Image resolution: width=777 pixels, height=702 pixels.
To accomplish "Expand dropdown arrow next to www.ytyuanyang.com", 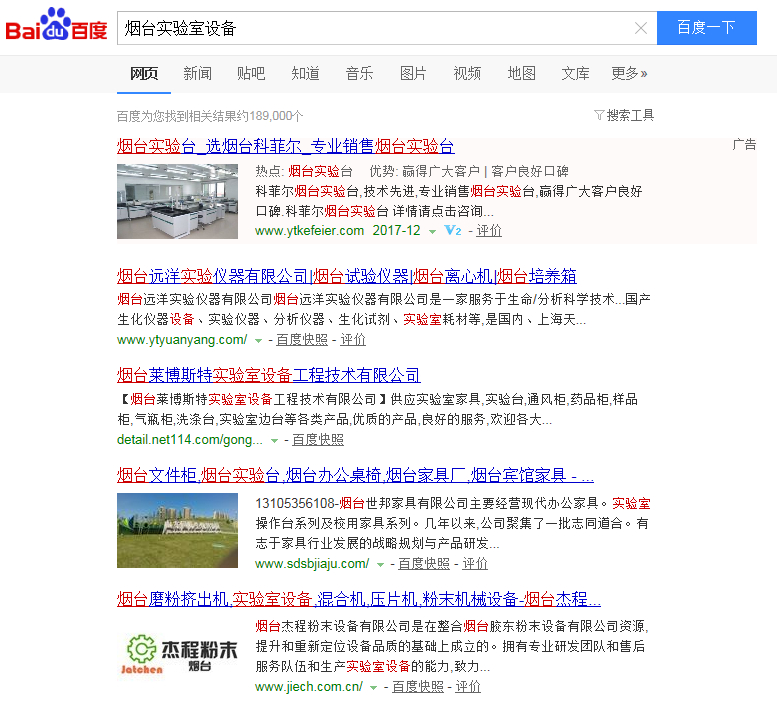I will point(258,340).
